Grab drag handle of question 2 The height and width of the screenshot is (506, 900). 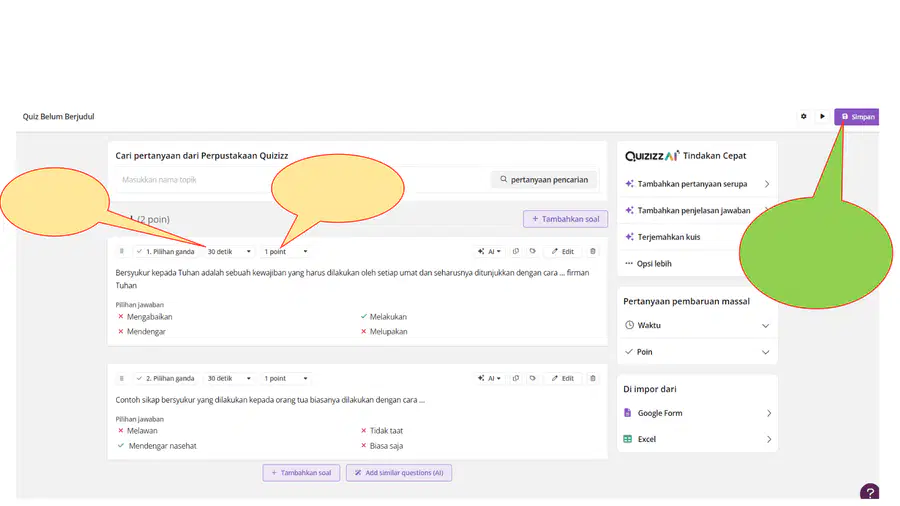pyautogui.click(x=122, y=378)
